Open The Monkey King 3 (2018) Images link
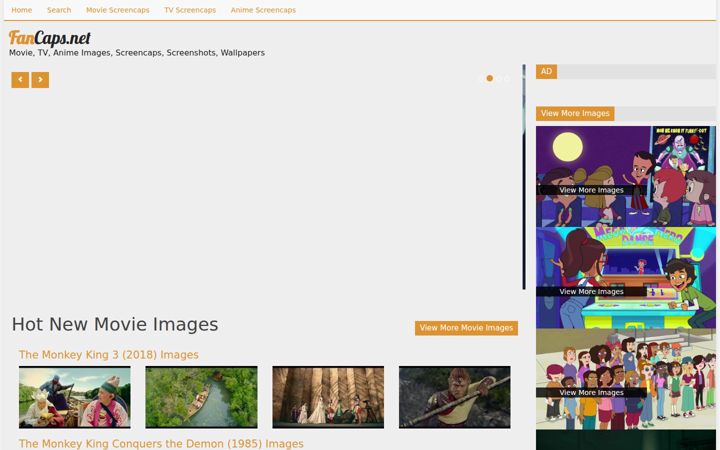The width and height of the screenshot is (720, 450). coord(109,355)
